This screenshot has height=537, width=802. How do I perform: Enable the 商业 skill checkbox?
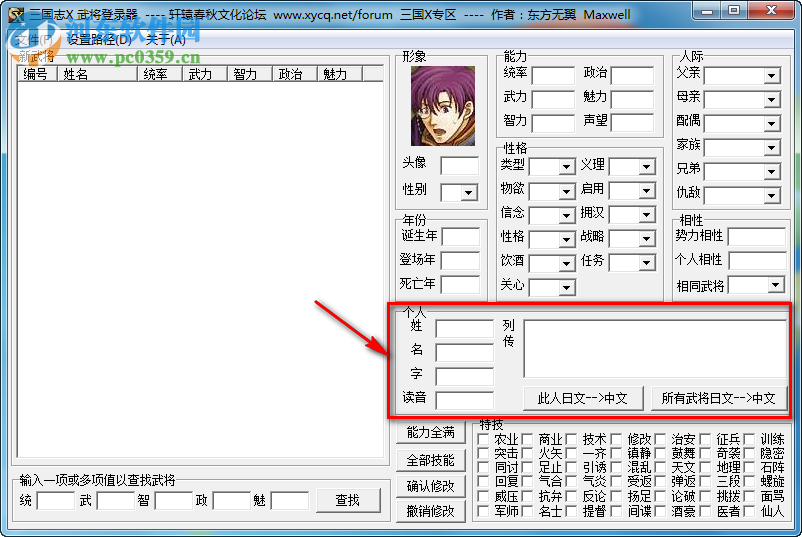(x=527, y=439)
